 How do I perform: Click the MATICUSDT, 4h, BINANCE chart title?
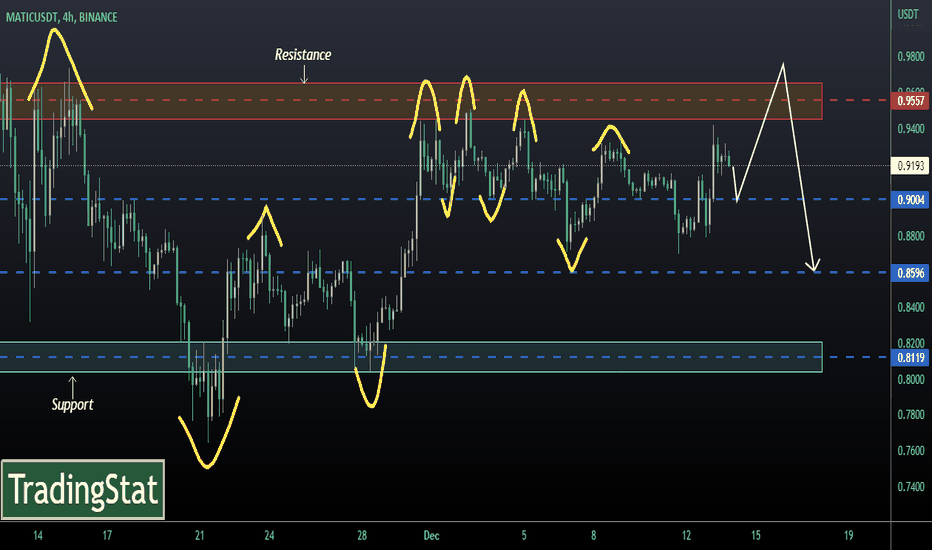pos(62,17)
